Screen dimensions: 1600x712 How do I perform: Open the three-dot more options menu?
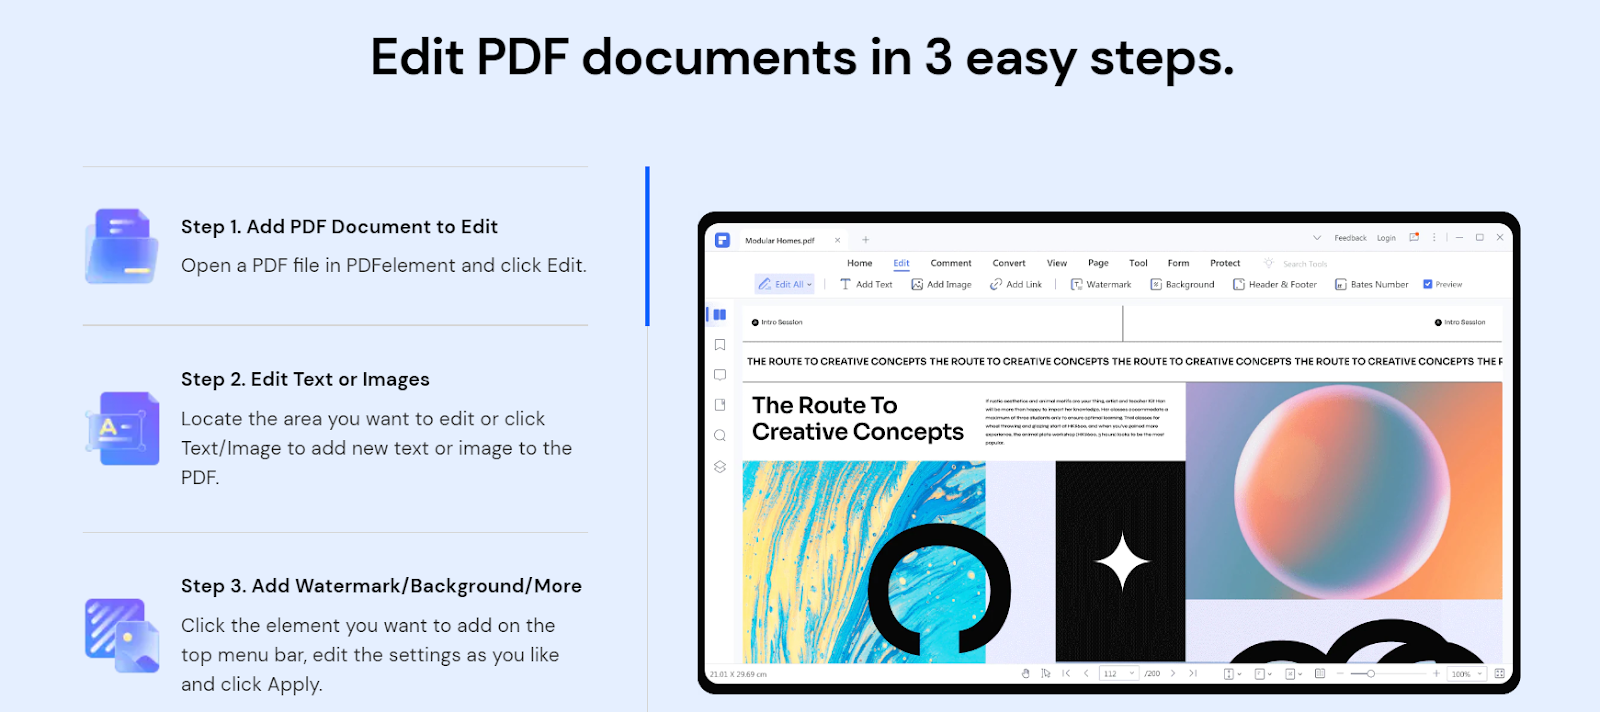(1434, 238)
